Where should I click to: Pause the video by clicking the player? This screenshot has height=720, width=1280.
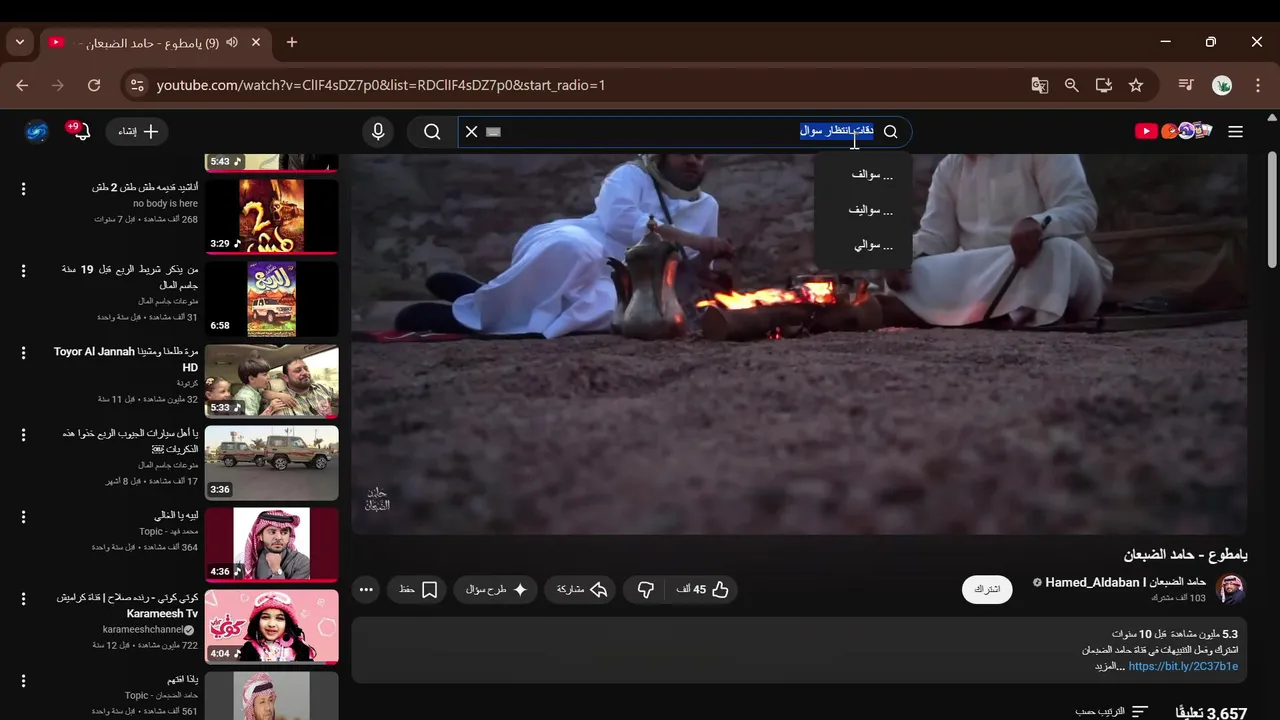click(799, 344)
